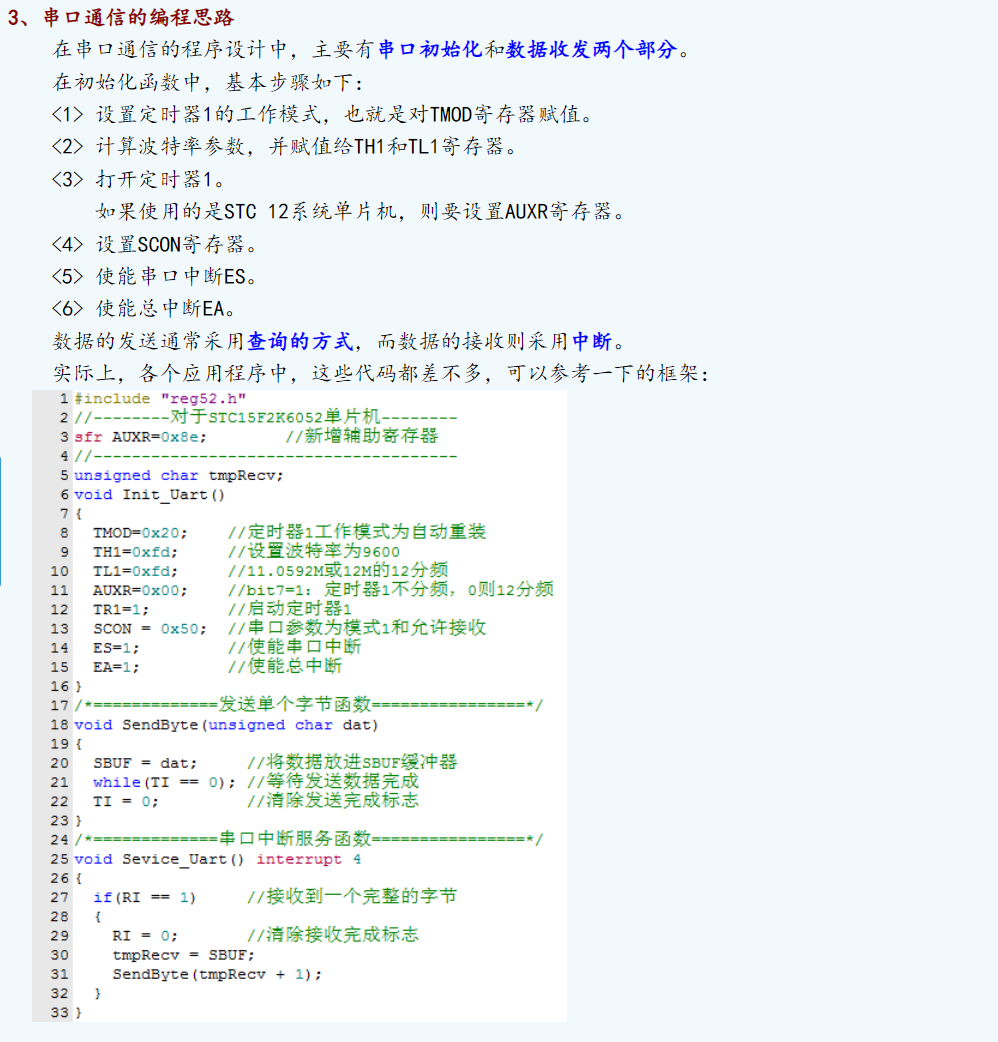Click the blue text '数据收发两个部分'

pyautogui.click(x=591, y=49)
